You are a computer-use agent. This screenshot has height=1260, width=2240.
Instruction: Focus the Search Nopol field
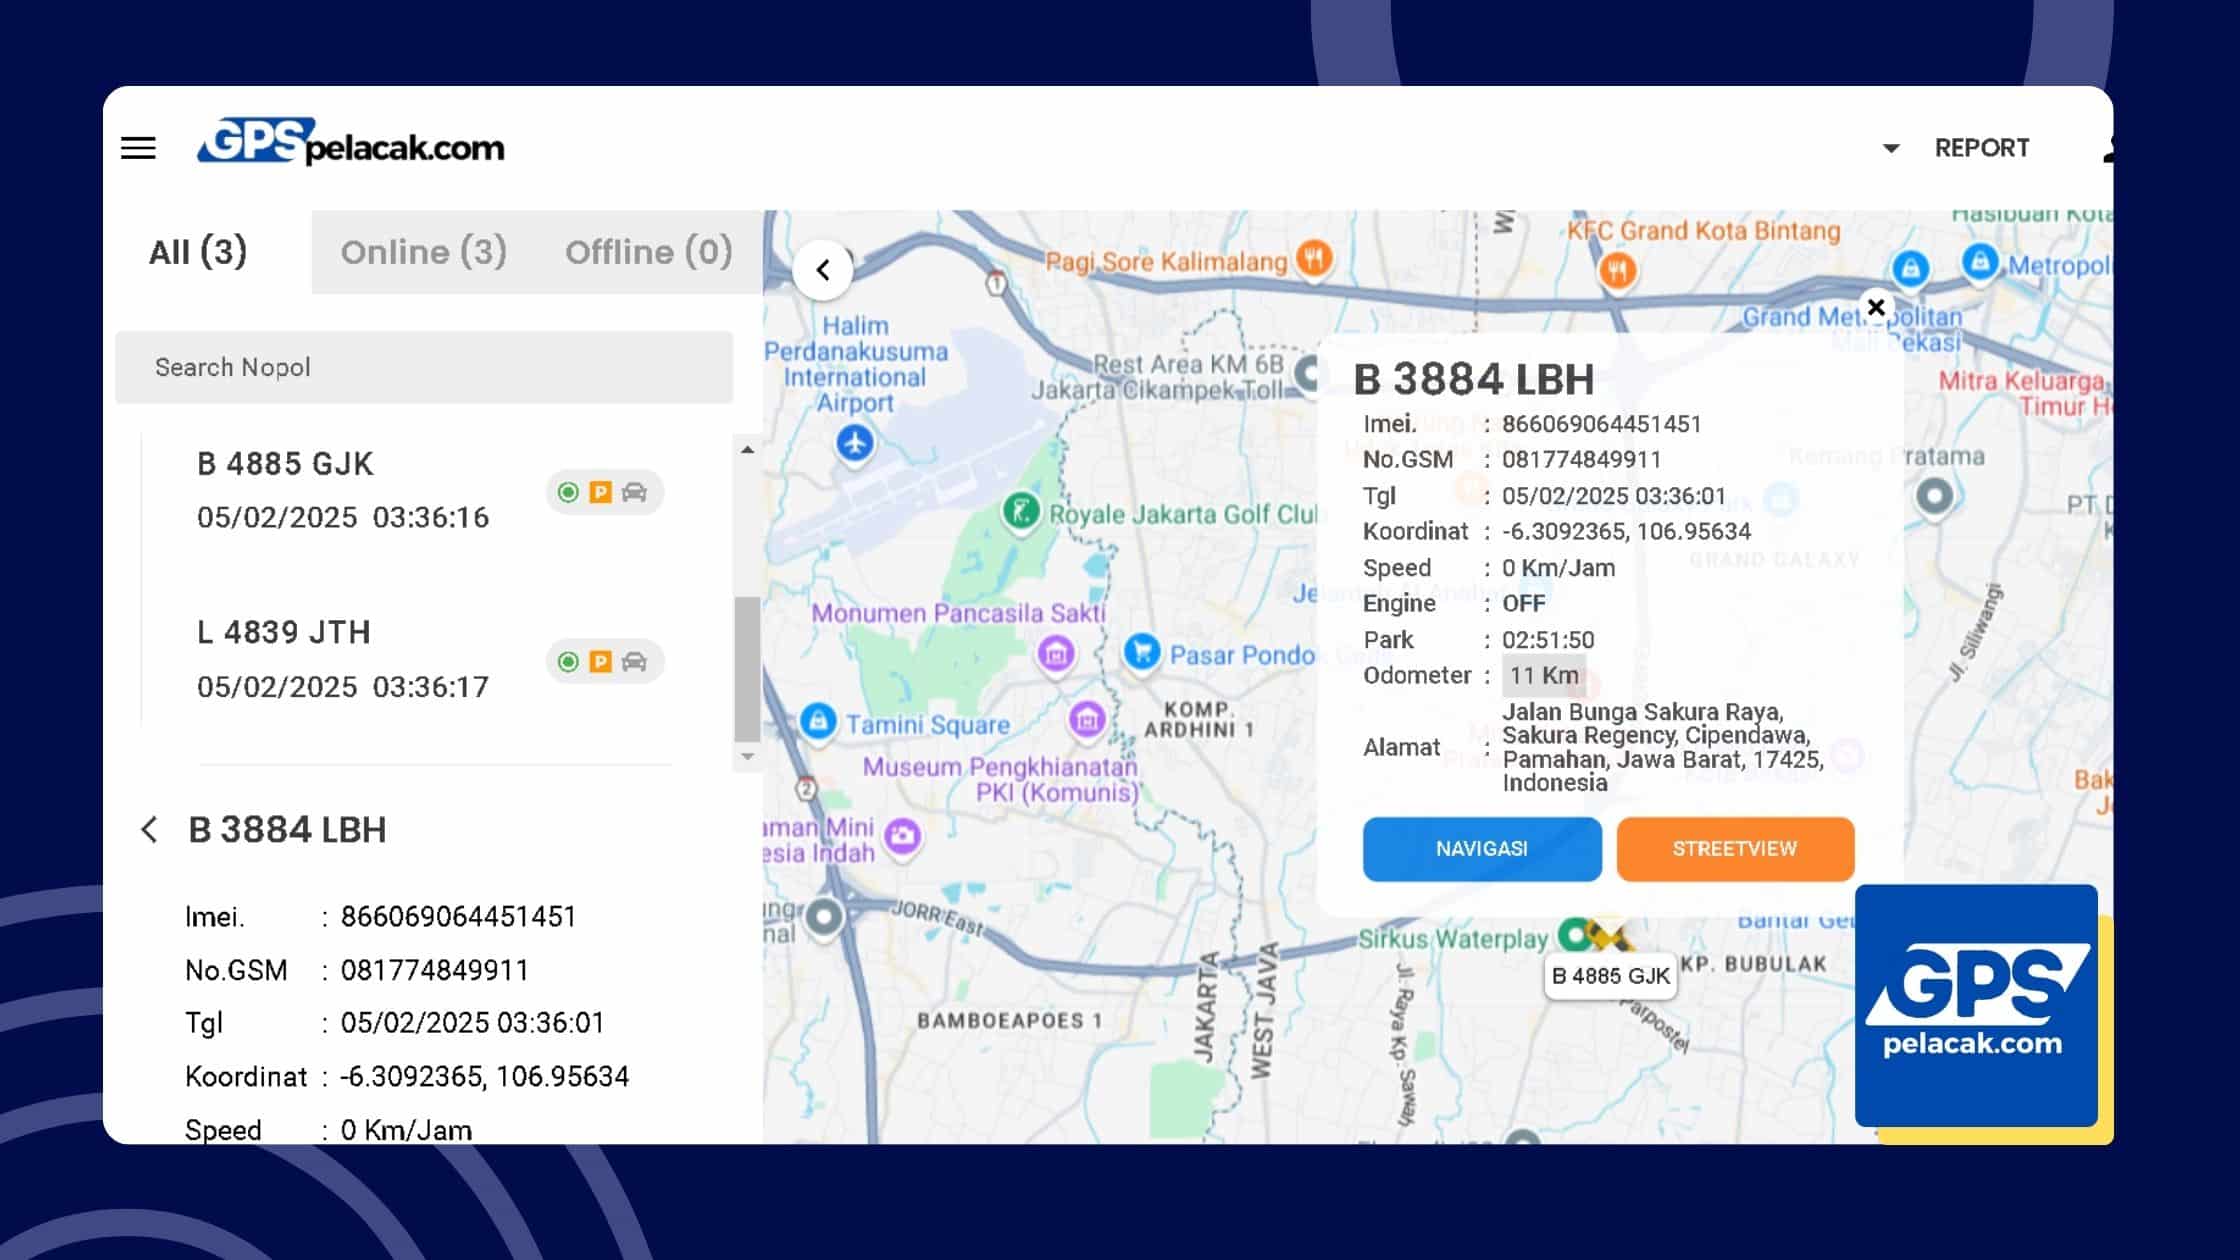(424, 367)
